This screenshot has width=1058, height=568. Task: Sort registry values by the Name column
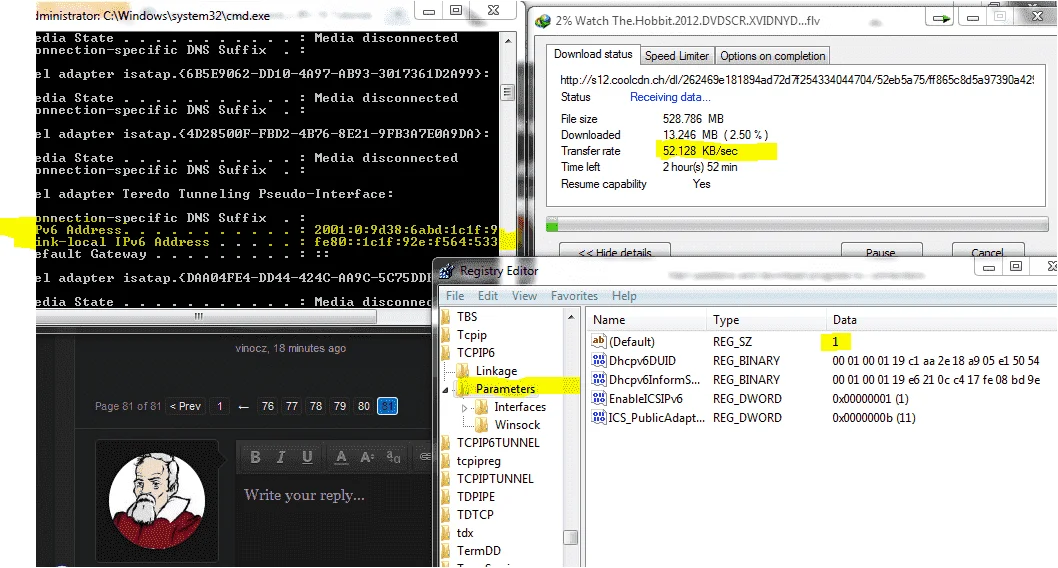click(x=647, y=320)
